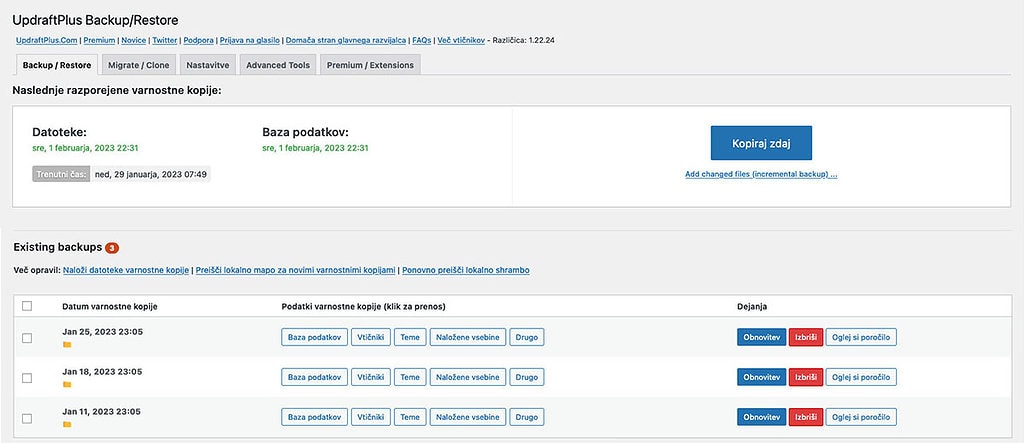Click Preišči lokalno mapo za novimi kopijami
Viewport: 1024px width, 443px height.
click(x=295, y=270)
